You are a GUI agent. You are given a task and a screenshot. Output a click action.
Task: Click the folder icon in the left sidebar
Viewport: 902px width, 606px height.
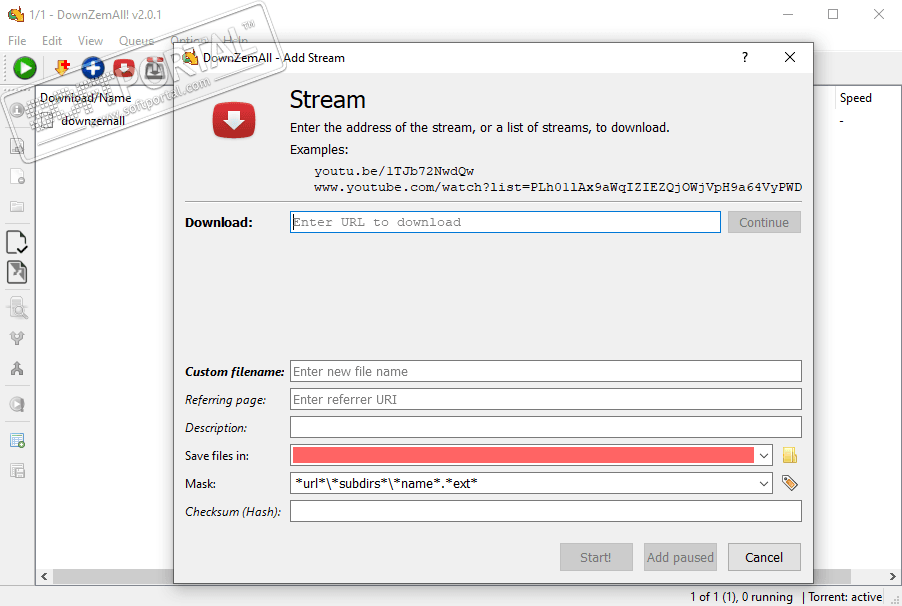(x=17, y=206)
